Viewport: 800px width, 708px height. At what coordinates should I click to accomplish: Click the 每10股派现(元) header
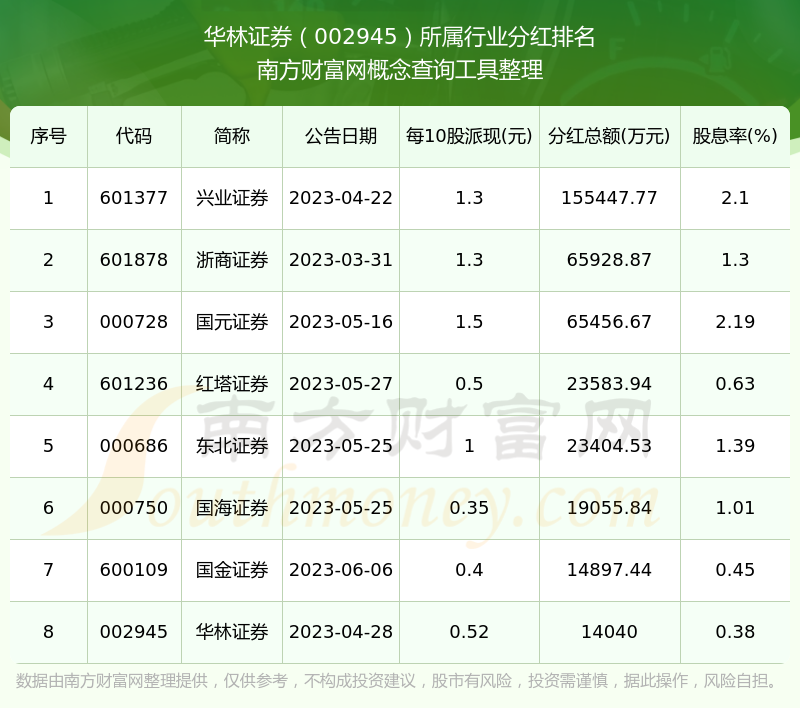click(x=469, y=136)
